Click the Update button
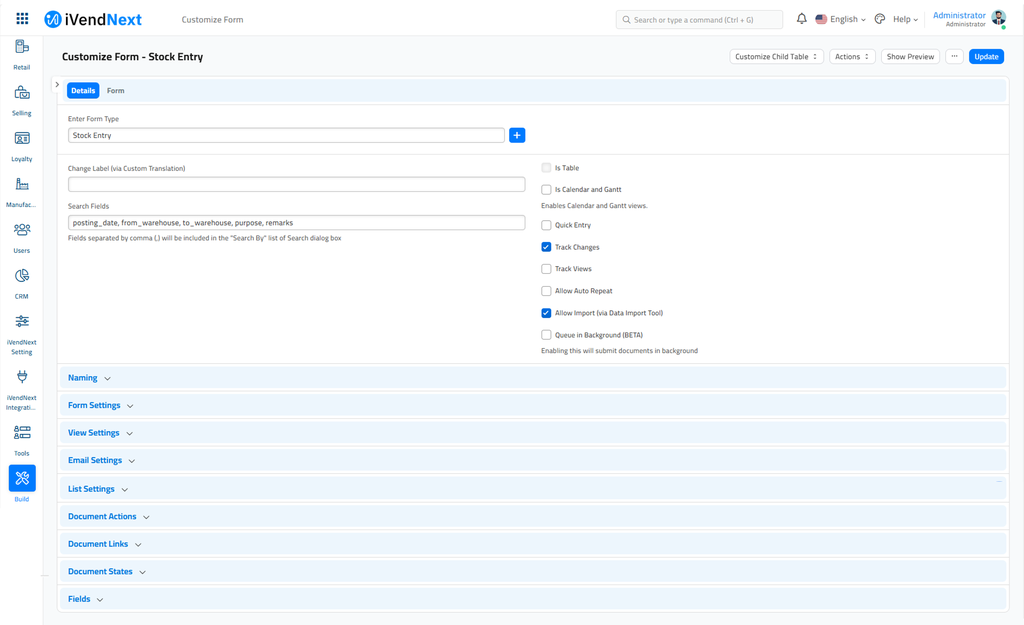 point(986,56)
